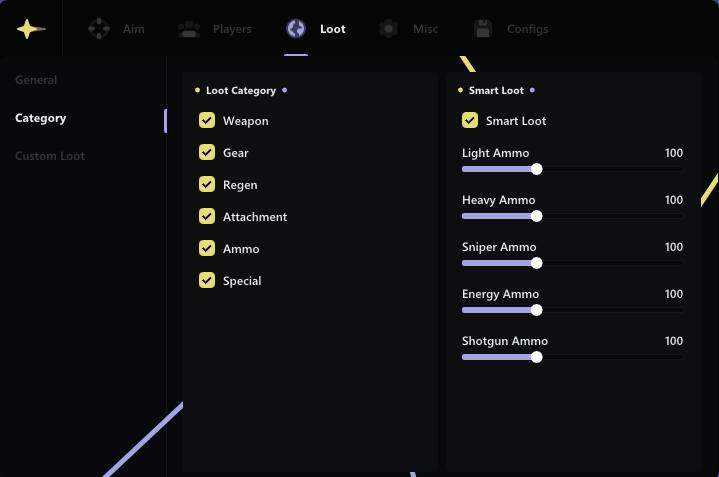Toggle the Special checkbox
The width and height of the screenshot is (719, 477).
click(x=207, y=280)
